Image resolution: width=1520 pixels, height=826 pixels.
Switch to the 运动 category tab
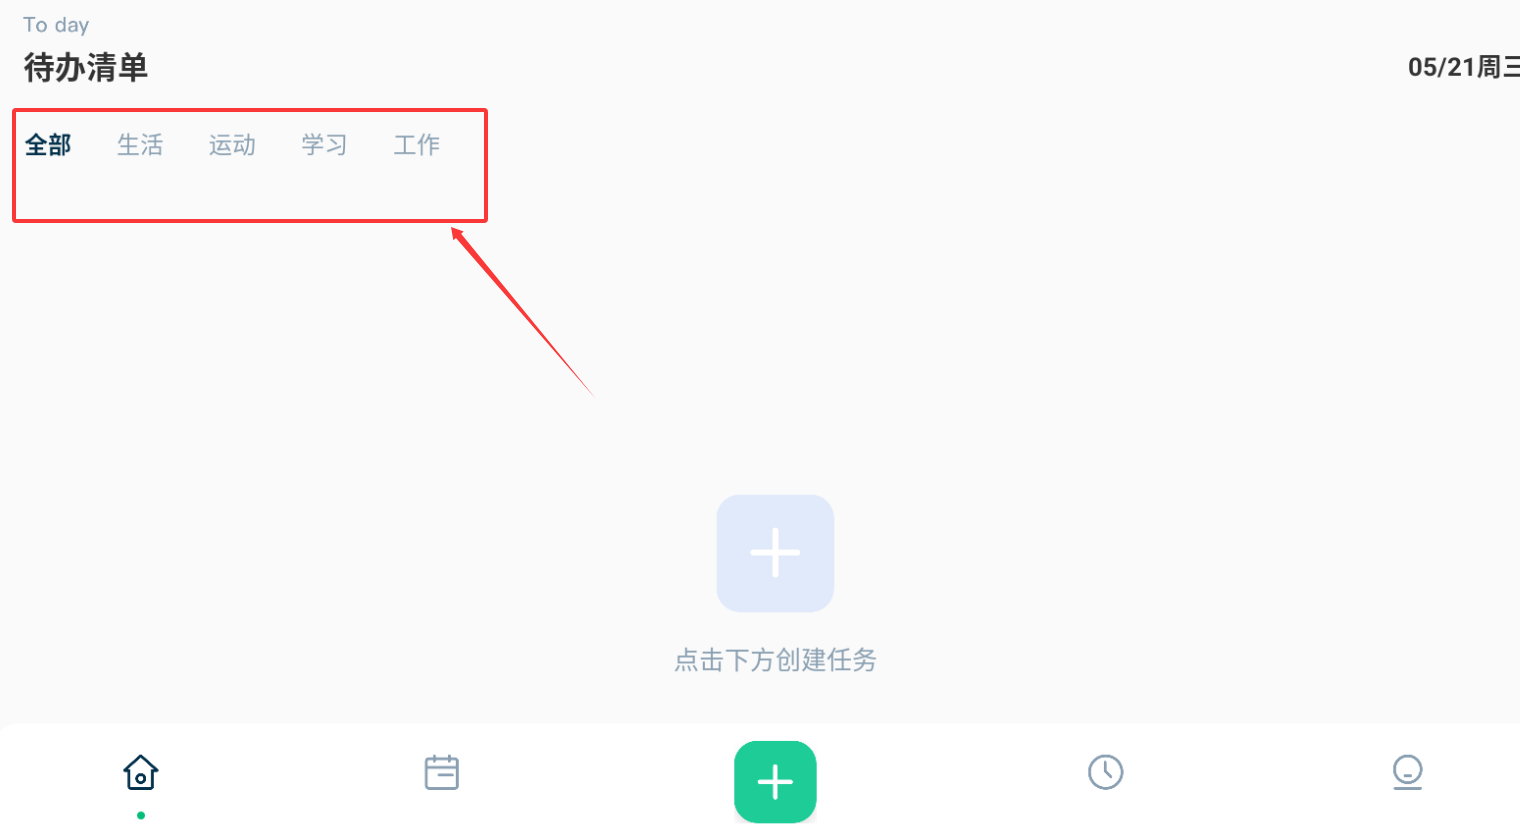pos(232,145)
